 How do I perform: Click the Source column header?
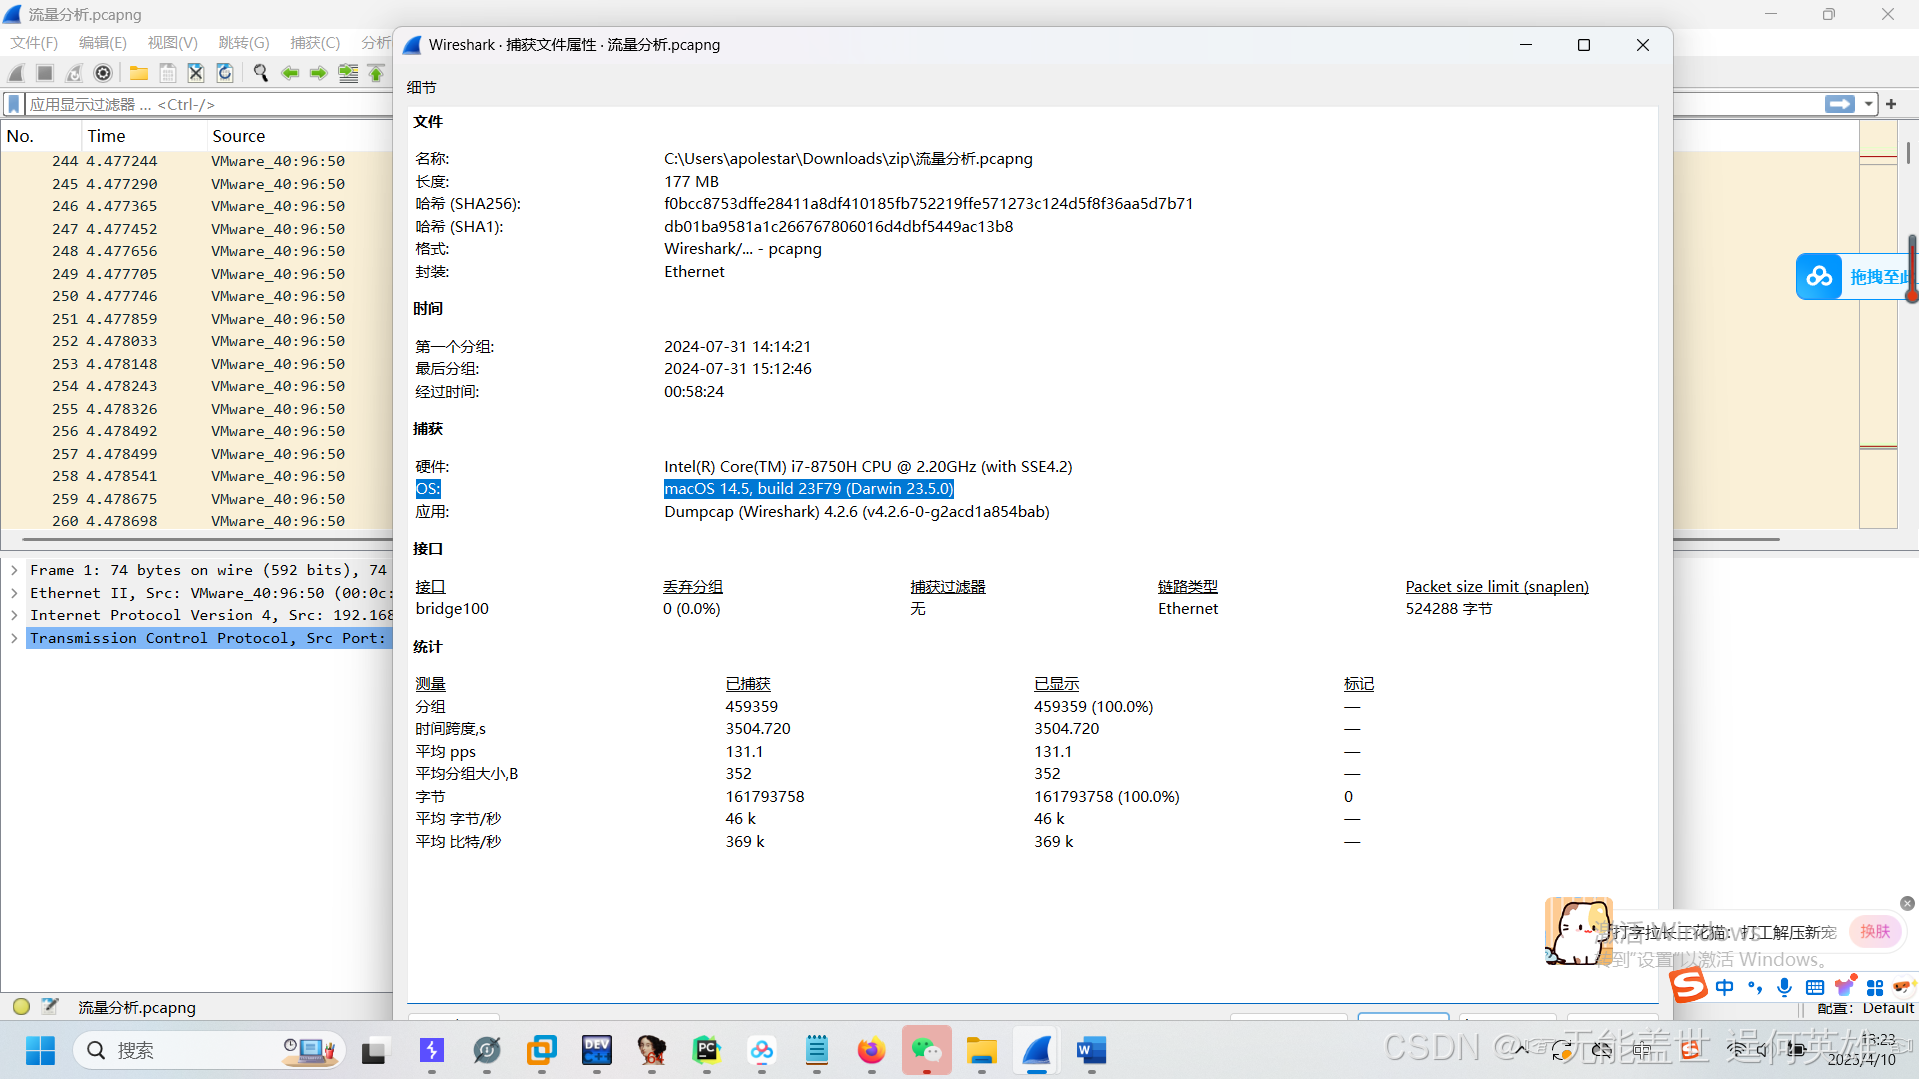click(300, 136)
